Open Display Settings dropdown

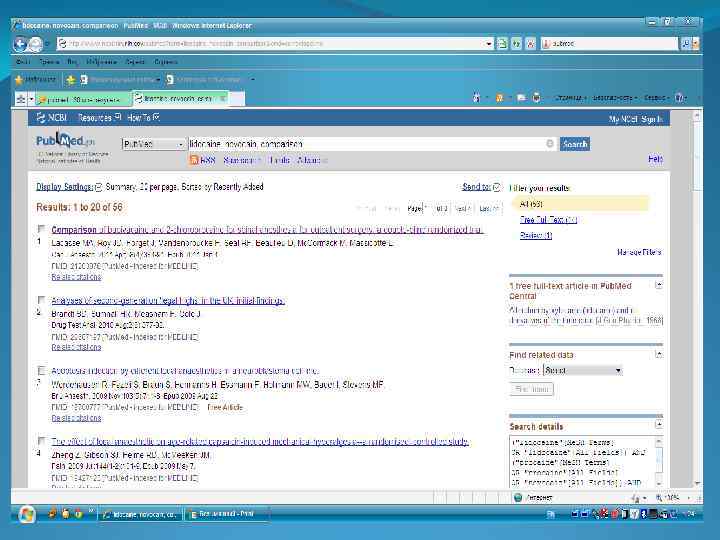[69, 187]
